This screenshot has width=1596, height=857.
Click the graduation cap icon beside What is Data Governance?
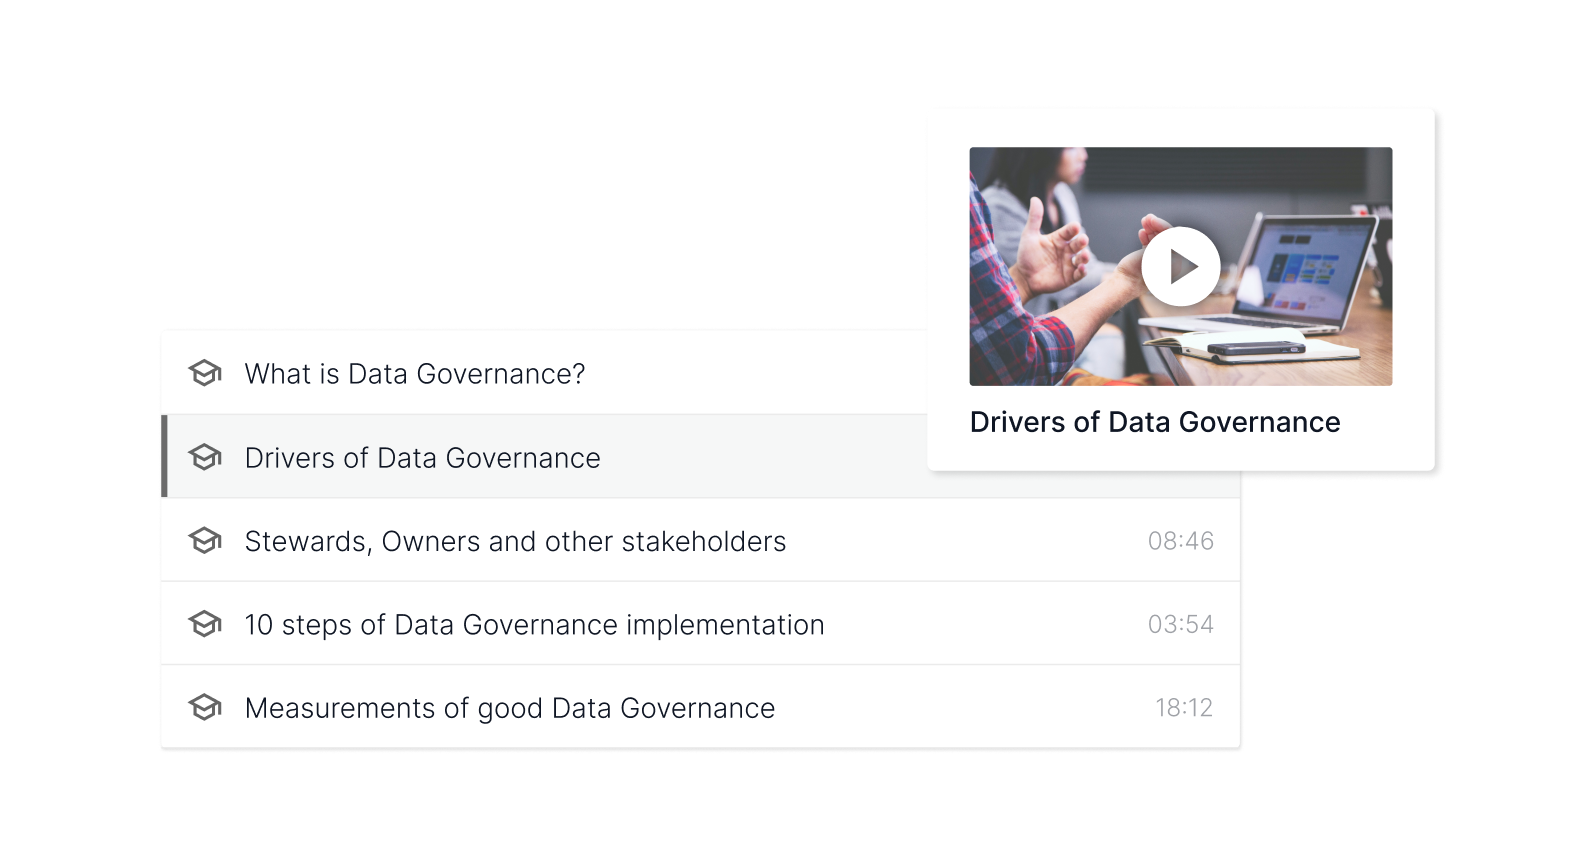[x=205, y=374]
